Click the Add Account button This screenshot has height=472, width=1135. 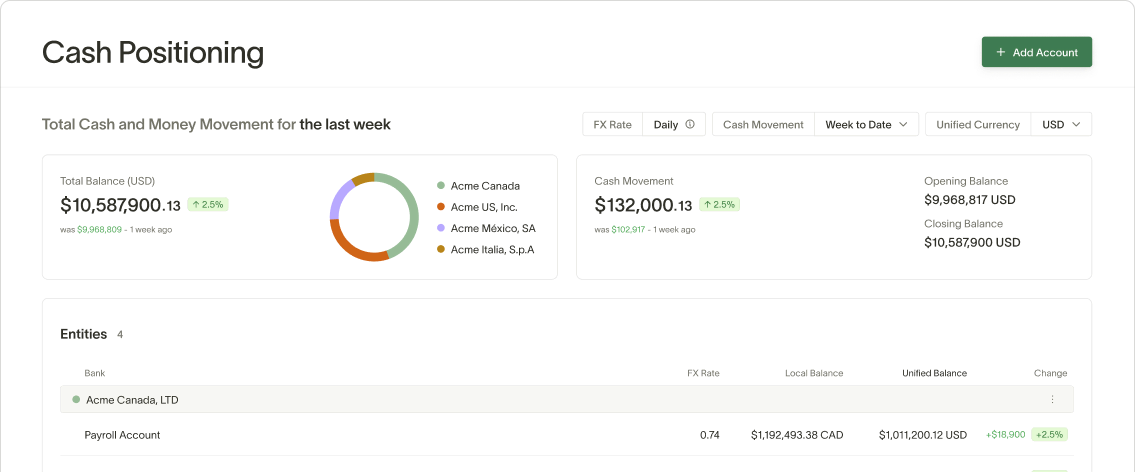(x=1037, y=52)
